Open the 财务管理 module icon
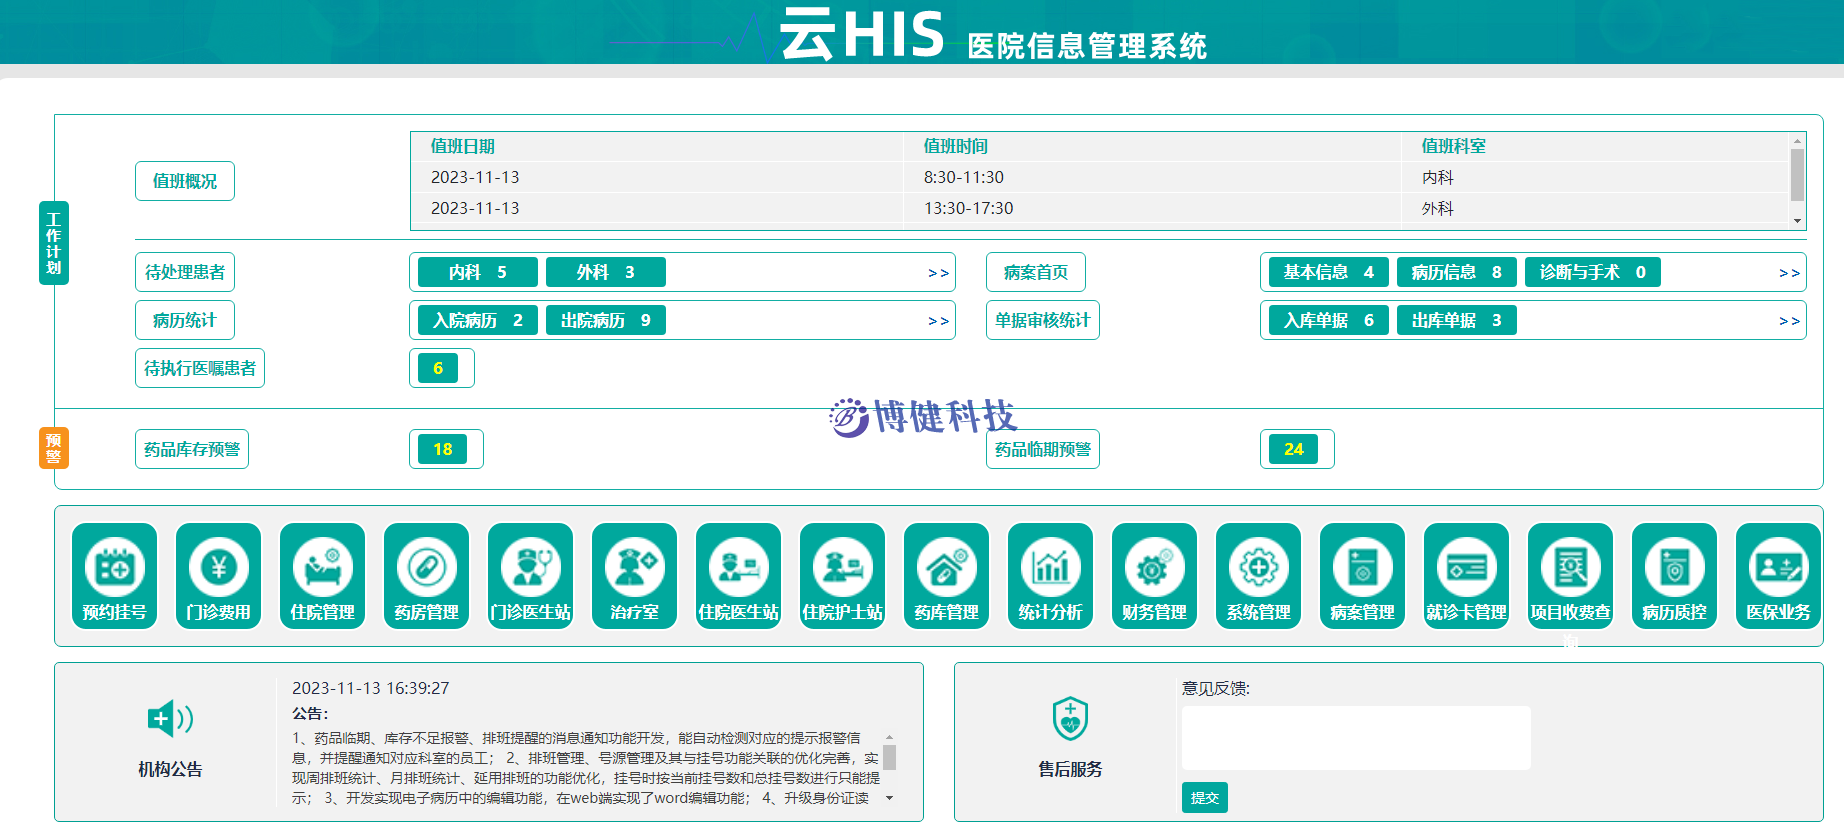 (1155, 576)
